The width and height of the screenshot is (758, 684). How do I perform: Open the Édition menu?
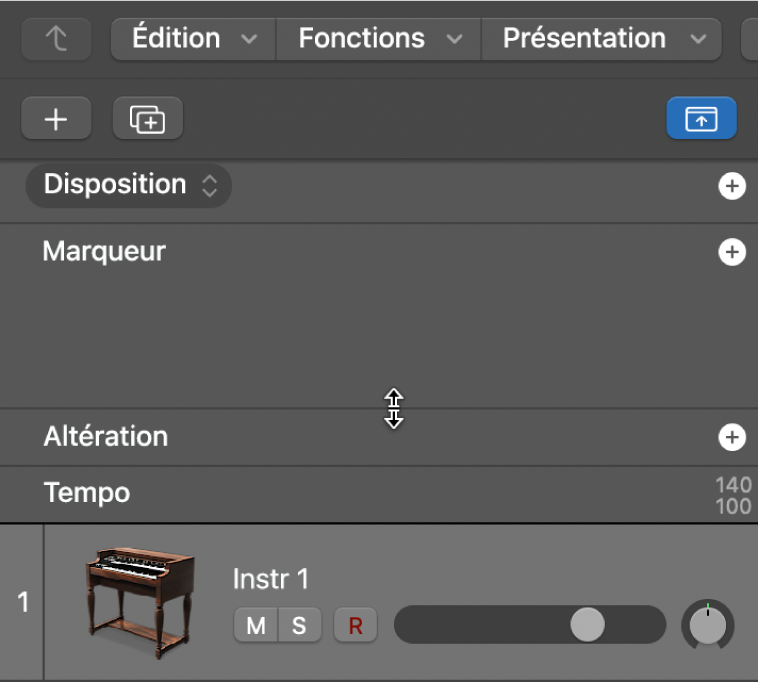tap(193, 39)
